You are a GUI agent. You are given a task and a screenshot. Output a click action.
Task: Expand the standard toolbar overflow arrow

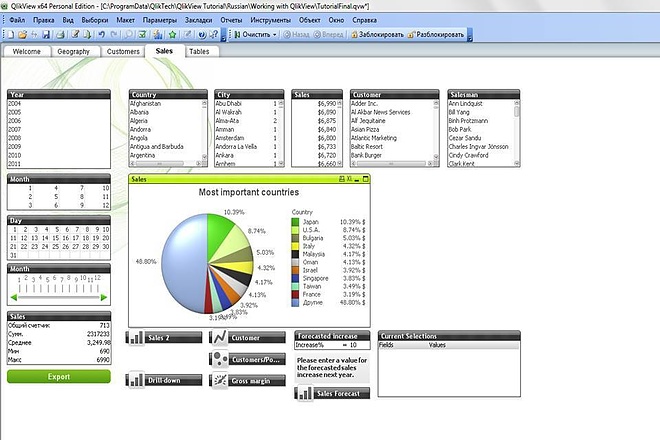[224, 35]
